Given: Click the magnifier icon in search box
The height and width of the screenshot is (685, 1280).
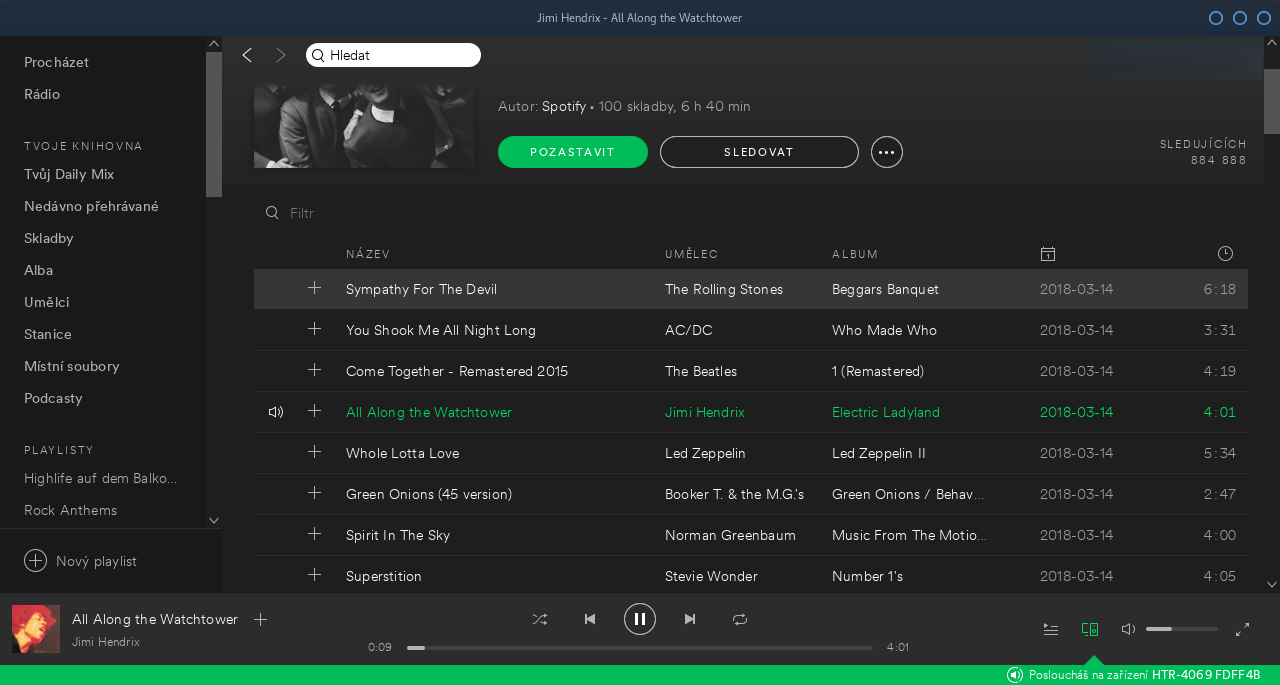Looking at the screenshot, I should pos(318,56).
